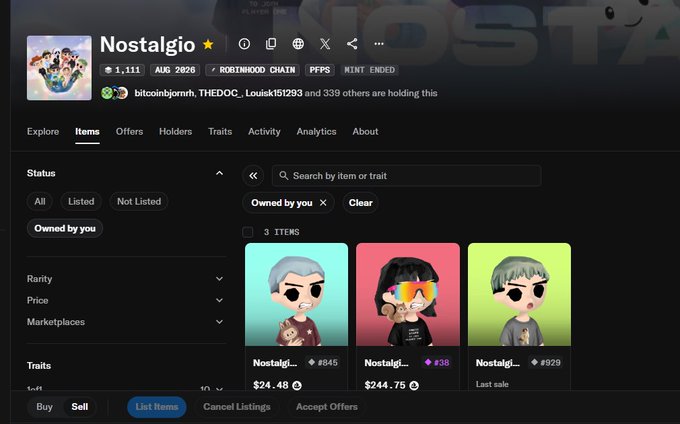The height and width of the screenshot is (424, 680).
Task: Click the AUG 2026 date badge
Action: tap(175, 70)
